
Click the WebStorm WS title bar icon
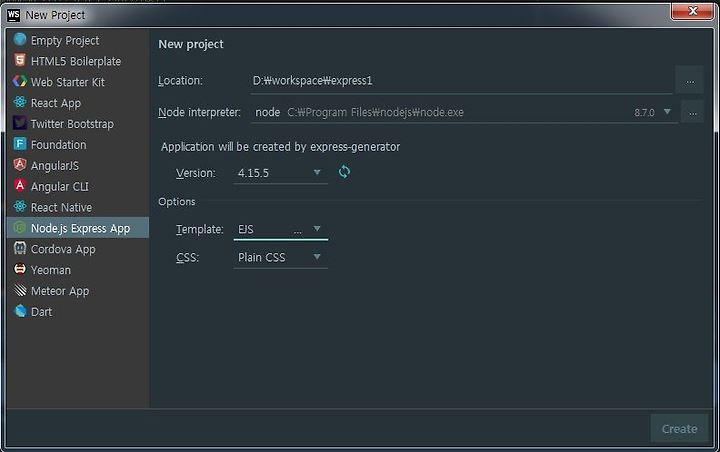[13, 15]
